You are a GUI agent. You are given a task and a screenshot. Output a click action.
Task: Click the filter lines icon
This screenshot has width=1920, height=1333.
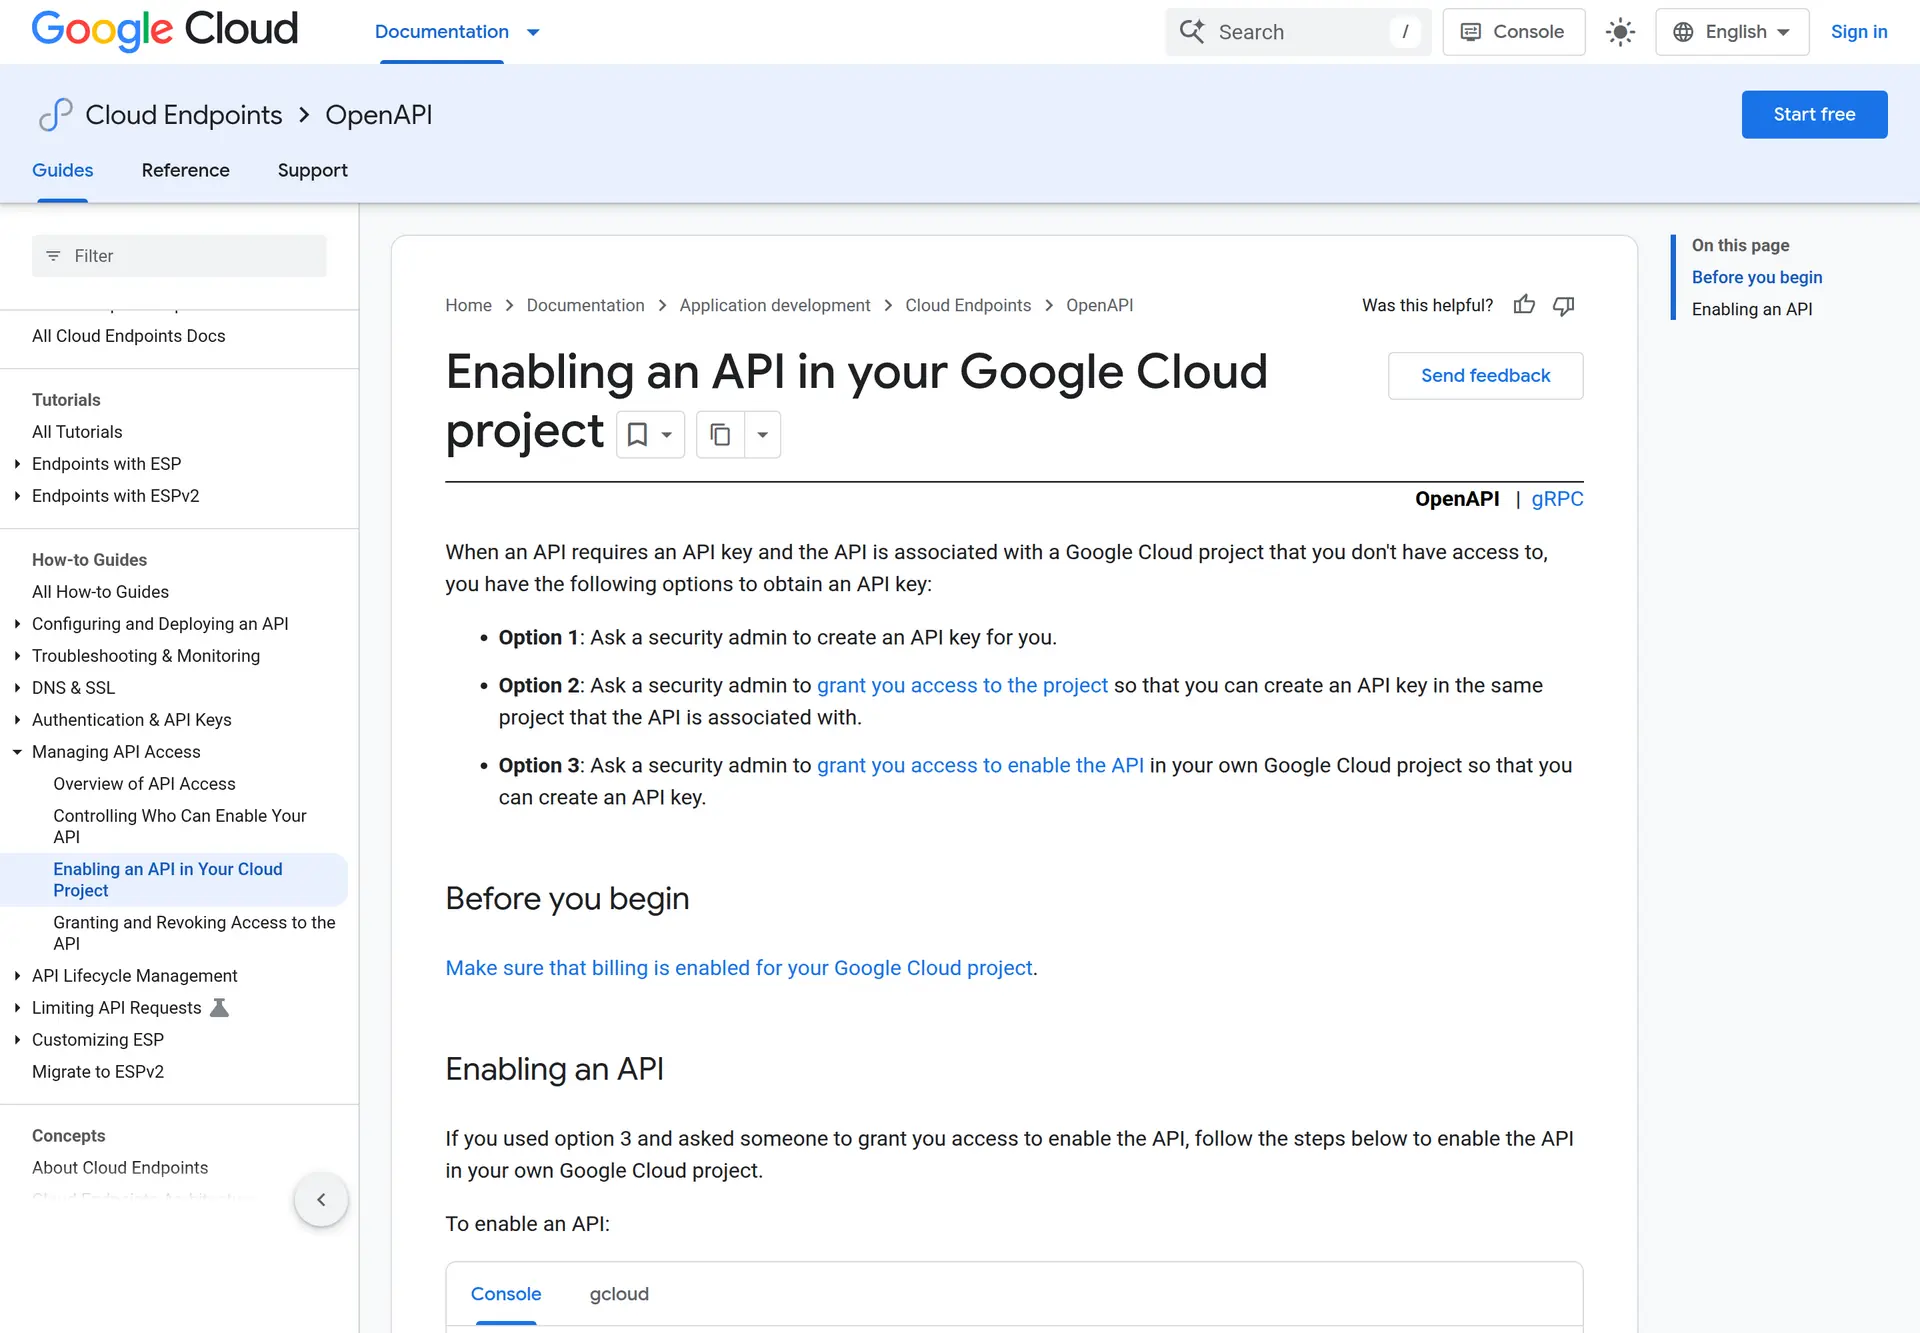[53, 256]
